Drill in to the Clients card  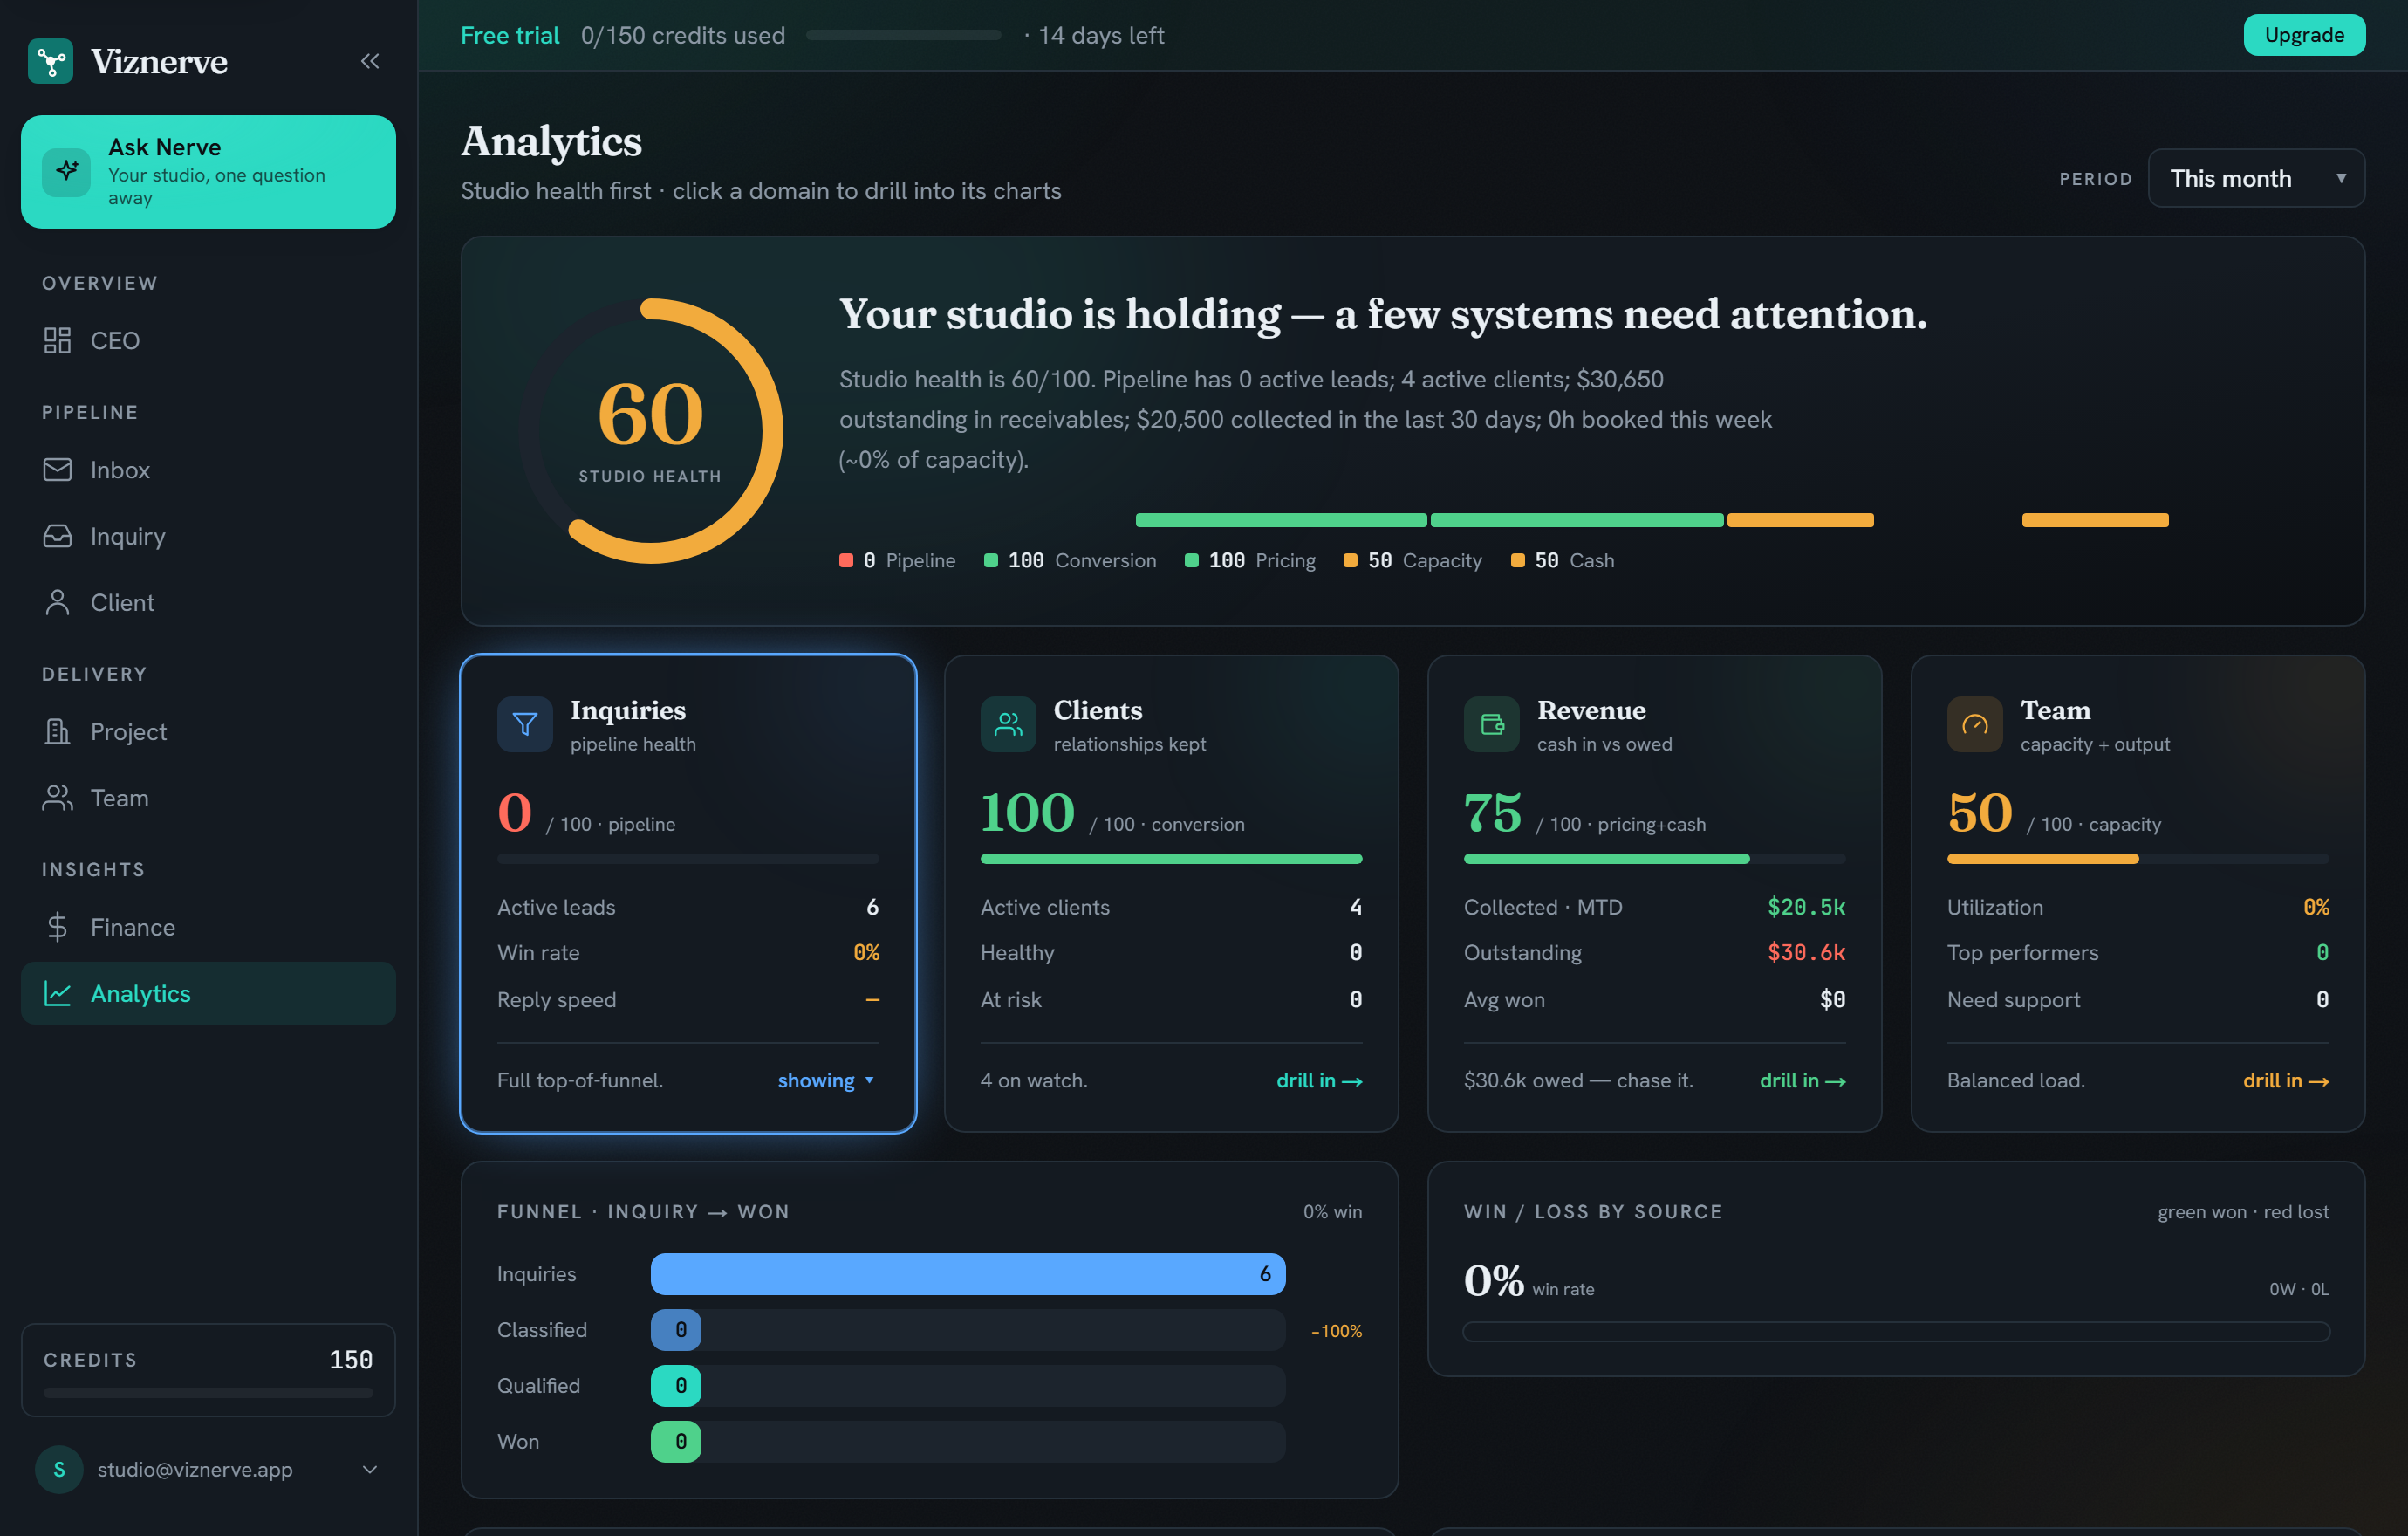(1319, 1080)
